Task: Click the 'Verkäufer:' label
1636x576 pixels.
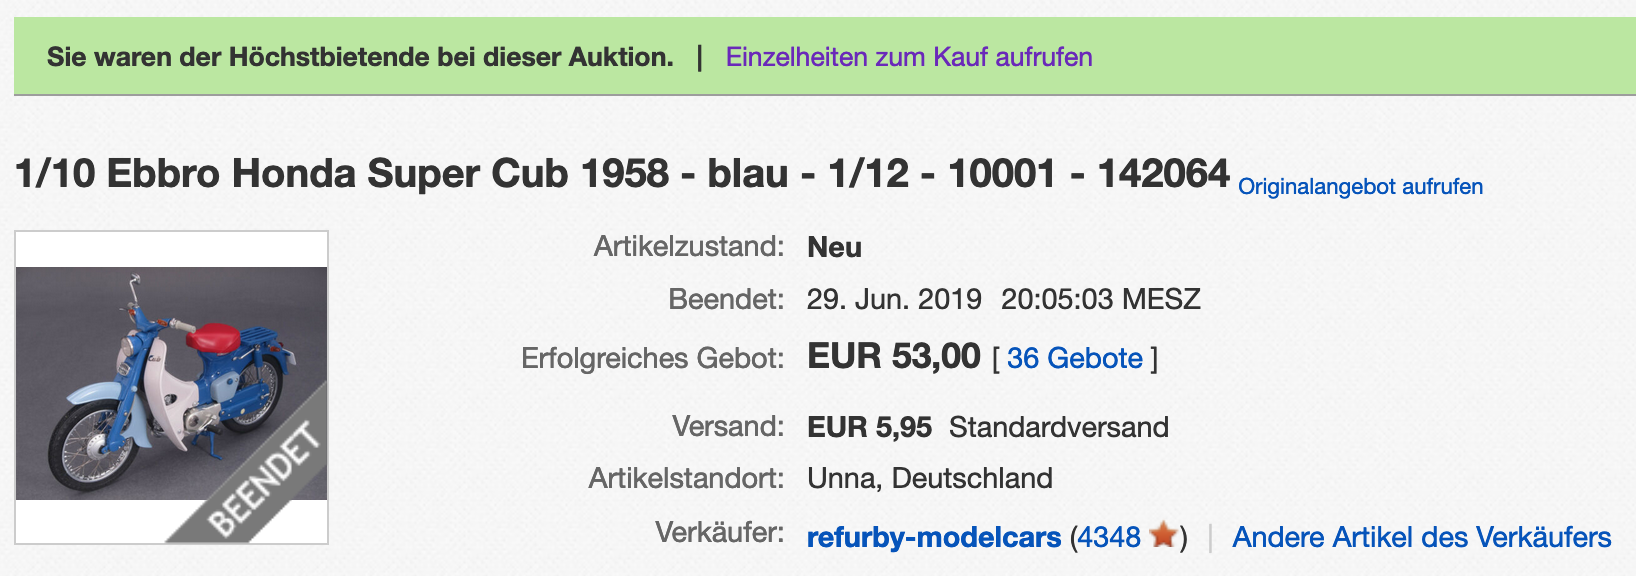Action: pos(719,532)
